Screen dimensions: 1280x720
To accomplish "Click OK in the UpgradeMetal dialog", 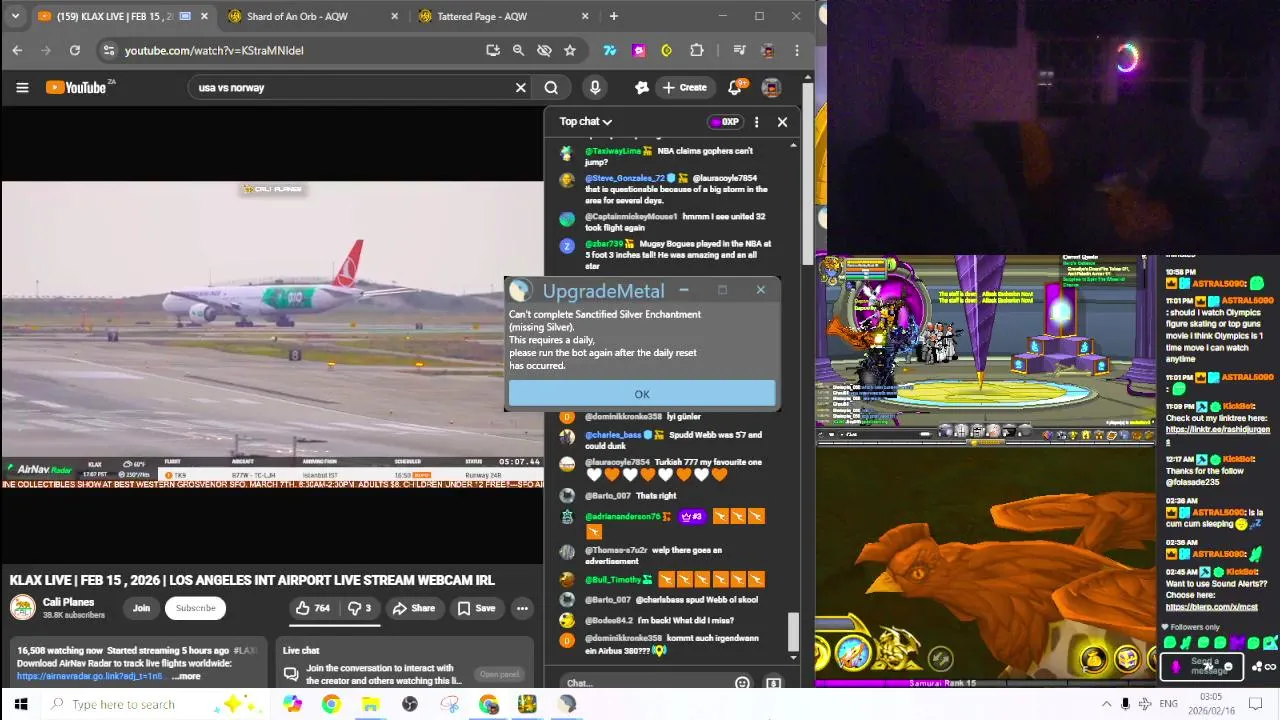I will [642, 394].
